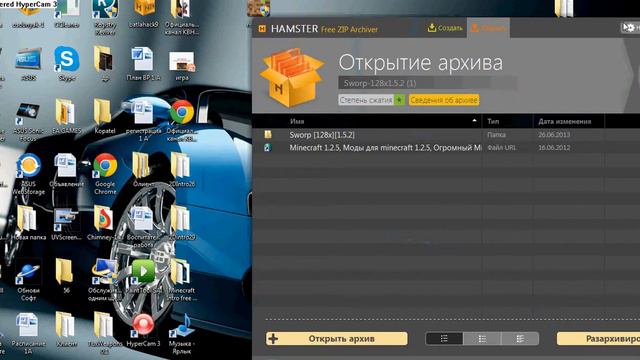This screenshot has height=360, width=640.
Task: Open the folder named 56
Action: (x=65, y=276)
